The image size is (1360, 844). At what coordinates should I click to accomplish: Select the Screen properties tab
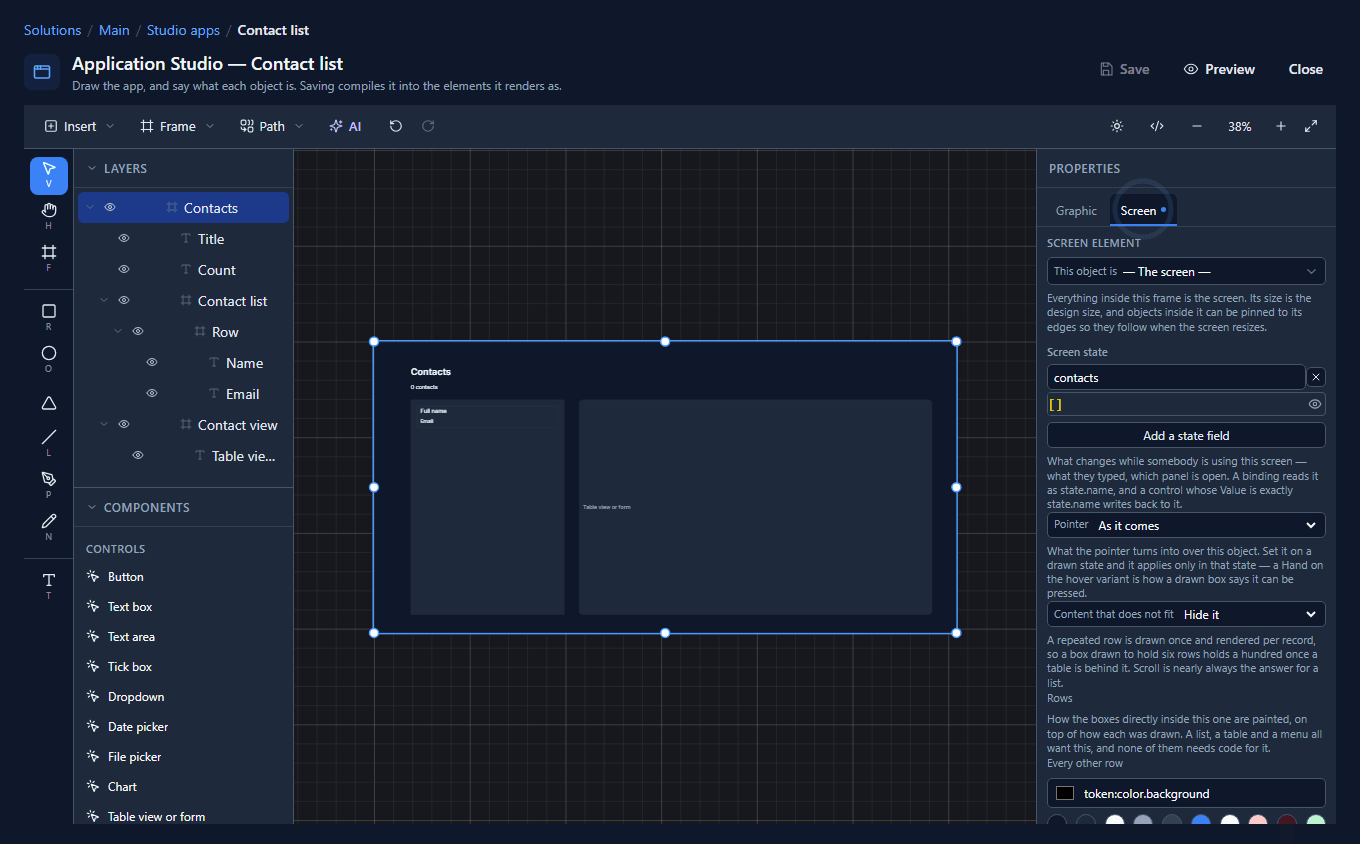click(x=1143, y=211)
